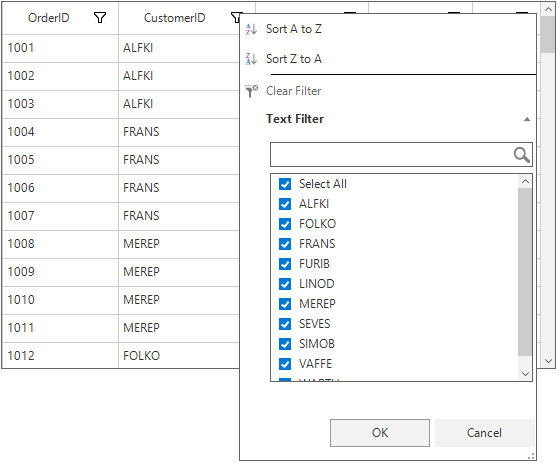This screenshot has height=468, width=560.
Task: Select cell with OrderID 1009
Action: tap(60, 272)
